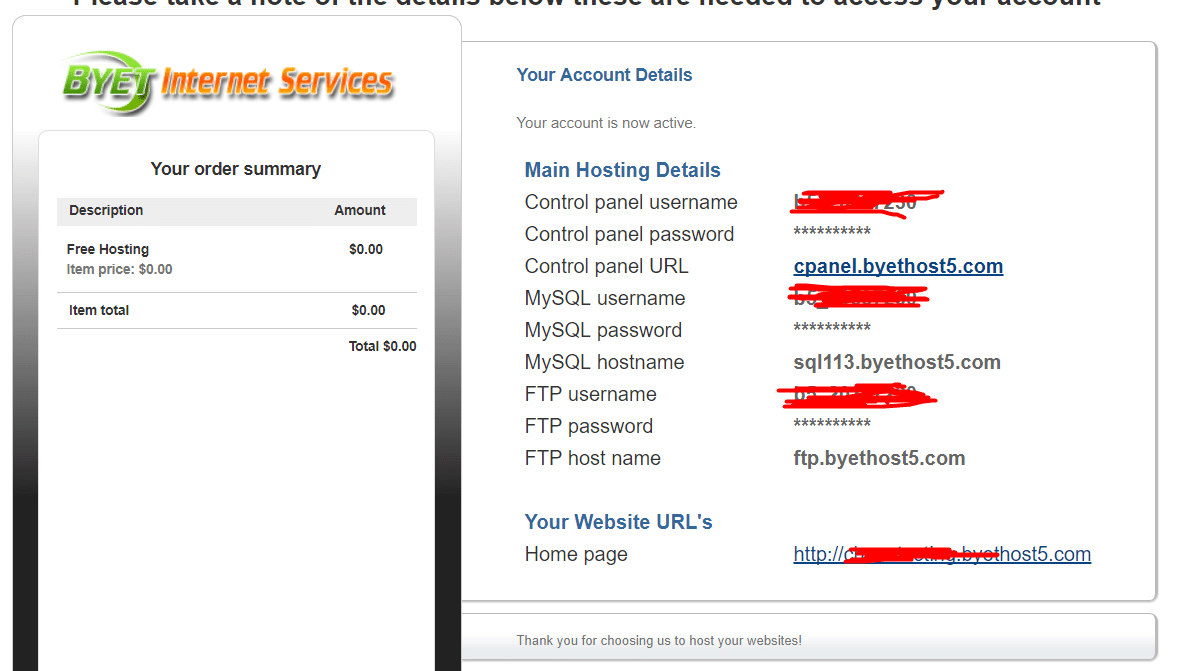Viewport: 1188px width, 671px height.
Task: Click "Your account is now active" text
Action: (606, 123)
